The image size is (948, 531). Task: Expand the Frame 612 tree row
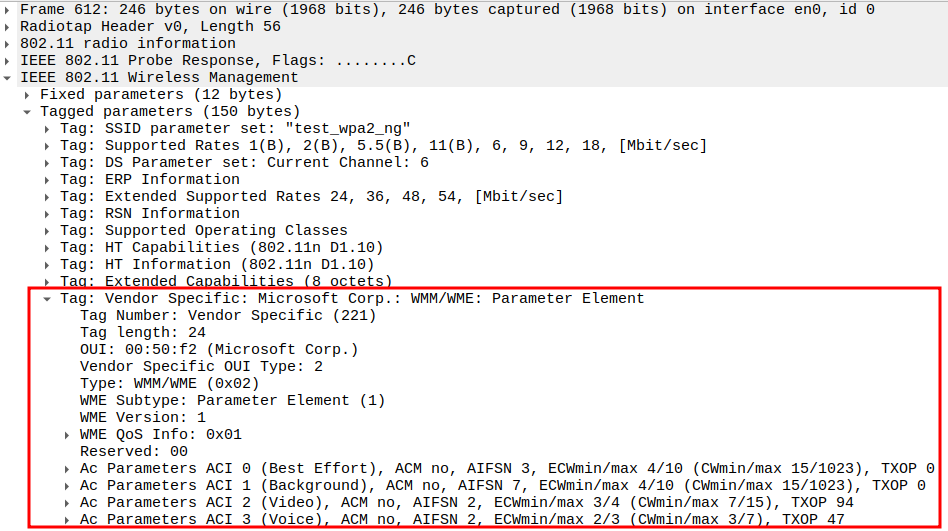pyautogui.click(x=9, y=9)
